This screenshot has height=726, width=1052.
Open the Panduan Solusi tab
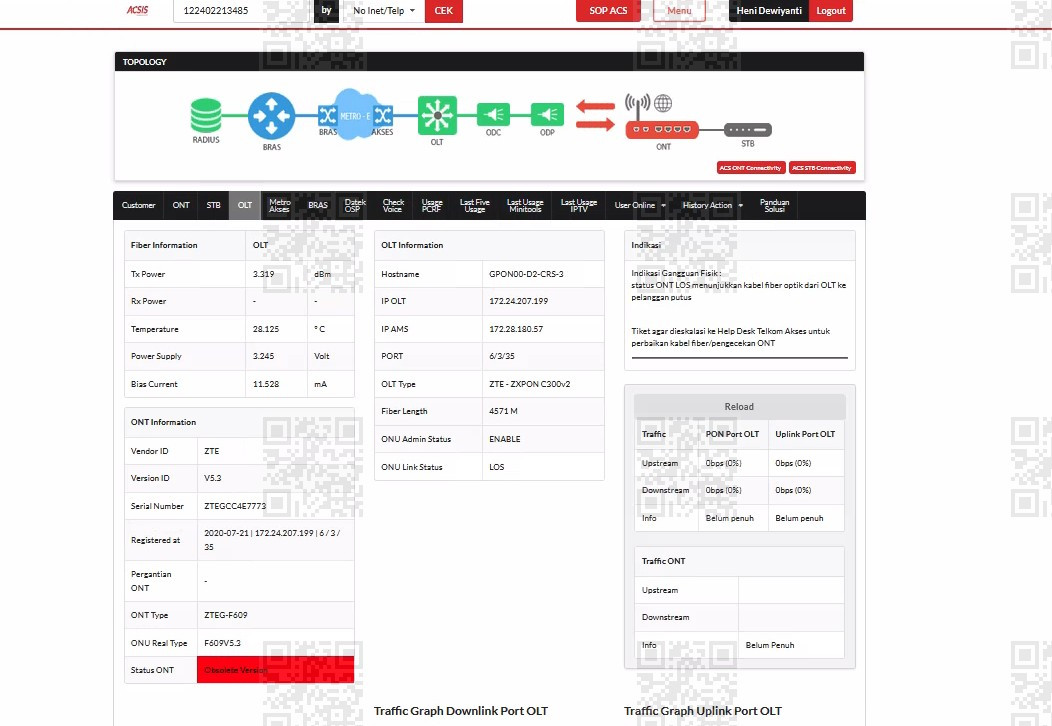(x=774, y=205)
